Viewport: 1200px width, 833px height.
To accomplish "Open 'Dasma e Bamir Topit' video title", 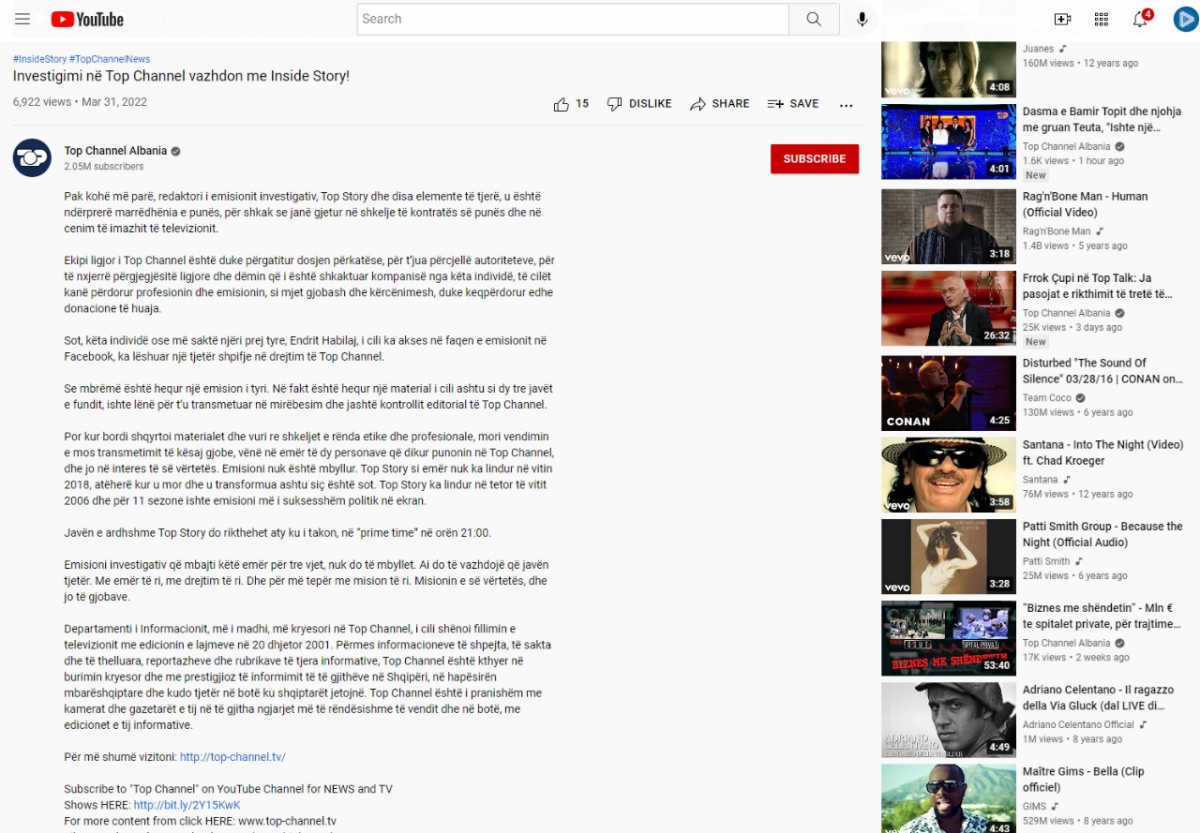I will 1102,120.
